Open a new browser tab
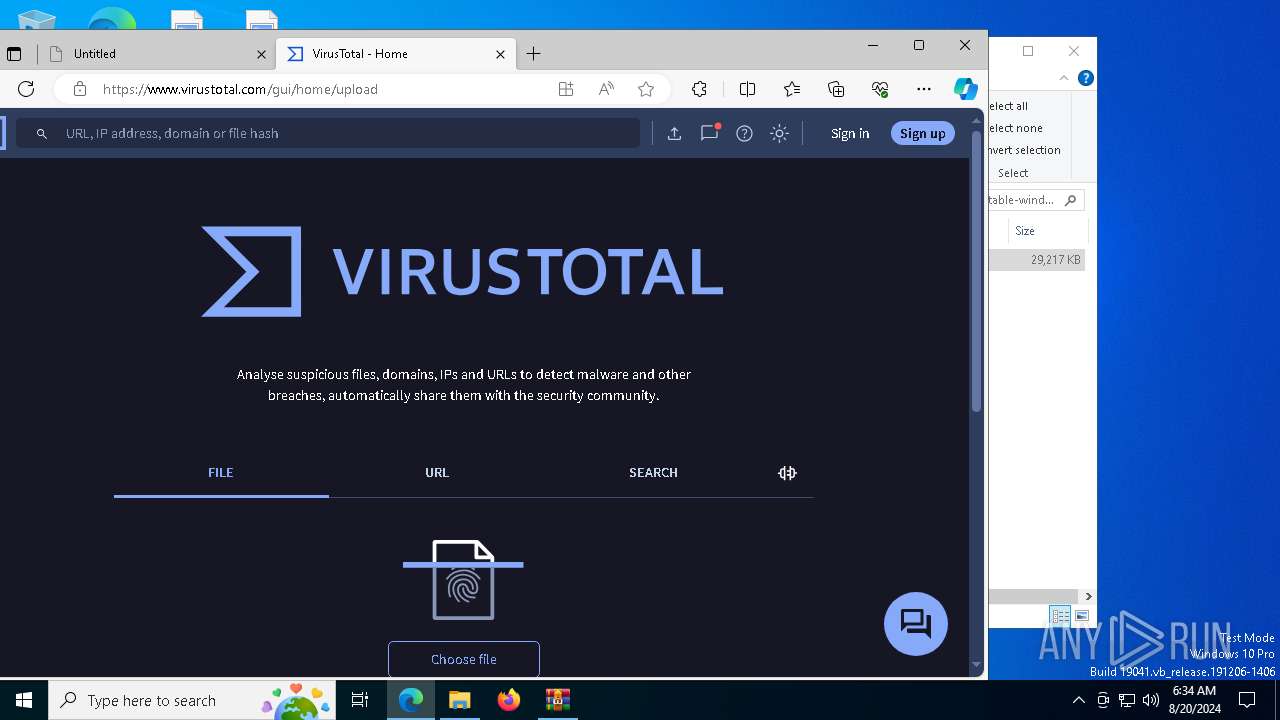The image size is (1280, 720). [x=534, y=54]
